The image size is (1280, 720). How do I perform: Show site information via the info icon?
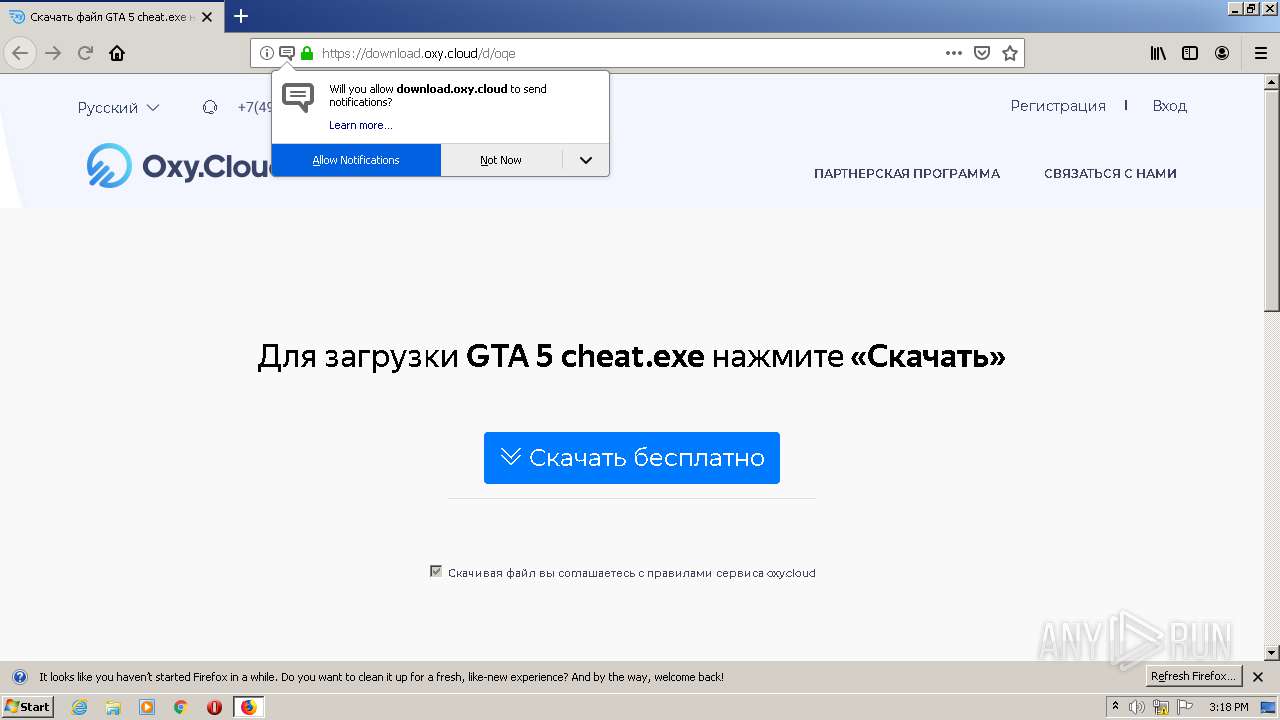click(x=267, y=53)
